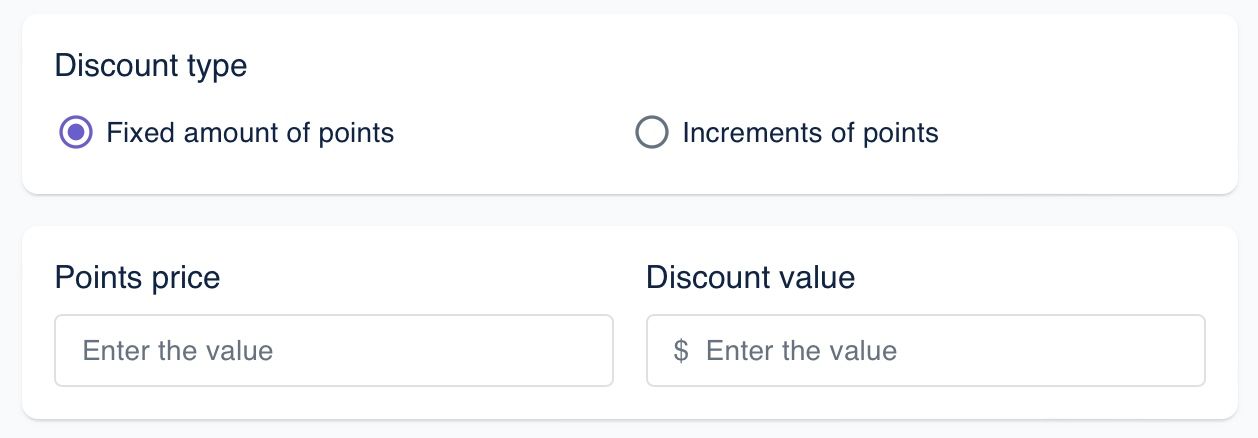Click the "Increments of points" label text
The height and width of the screenshot is (438, 1258).
tap(810, 133)
